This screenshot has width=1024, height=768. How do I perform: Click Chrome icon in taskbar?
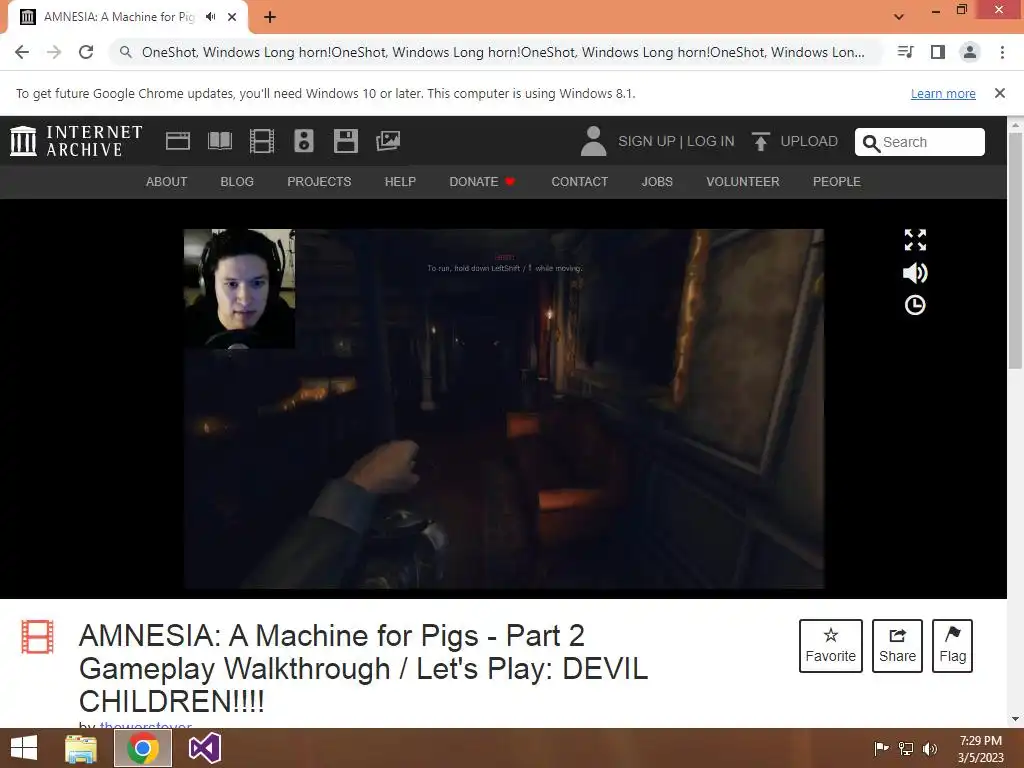143,748
